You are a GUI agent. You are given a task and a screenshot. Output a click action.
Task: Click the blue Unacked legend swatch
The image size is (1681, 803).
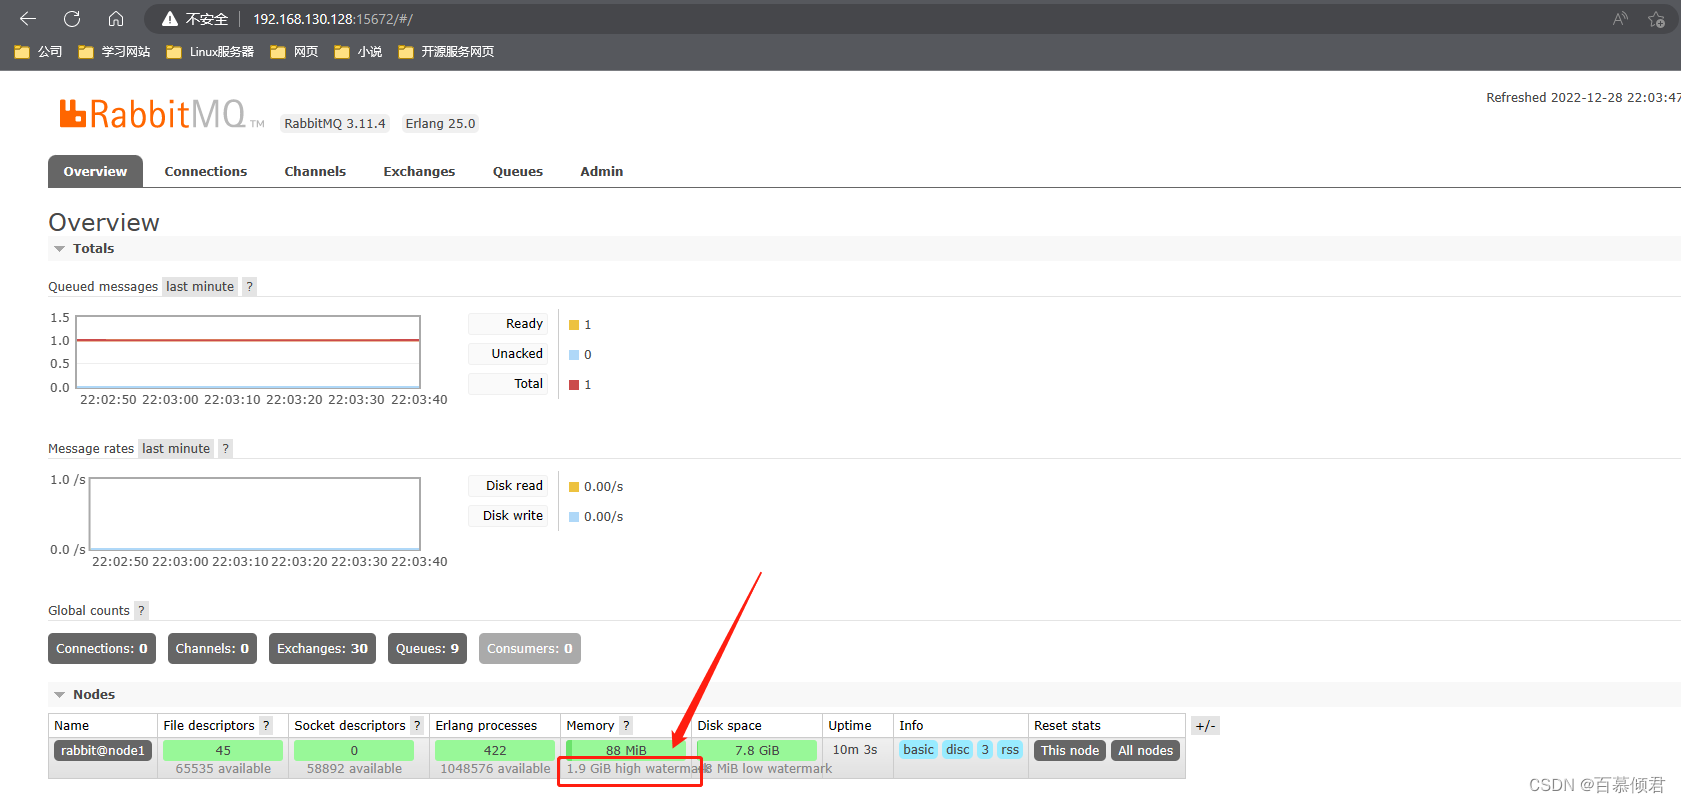click(574, 355)
